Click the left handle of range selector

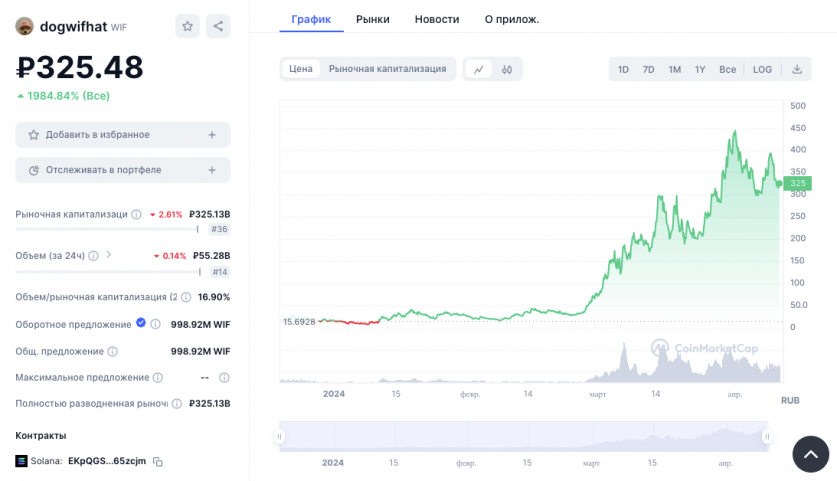[x=279, y=437]
